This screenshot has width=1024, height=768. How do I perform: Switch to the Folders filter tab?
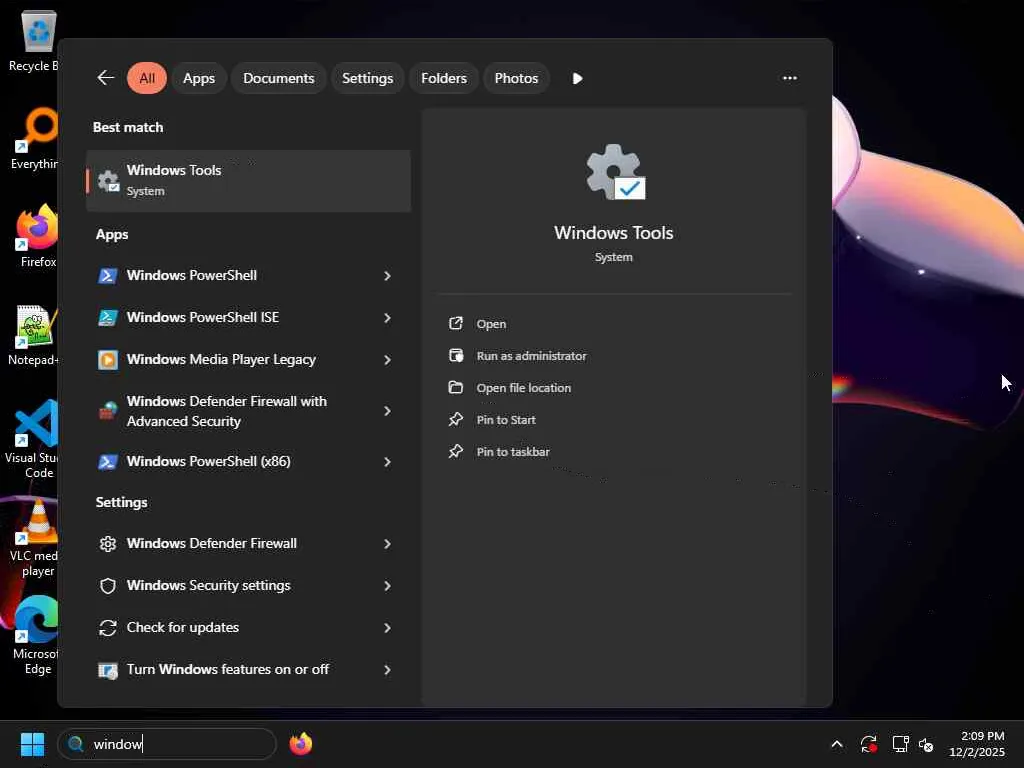point(443,78)
